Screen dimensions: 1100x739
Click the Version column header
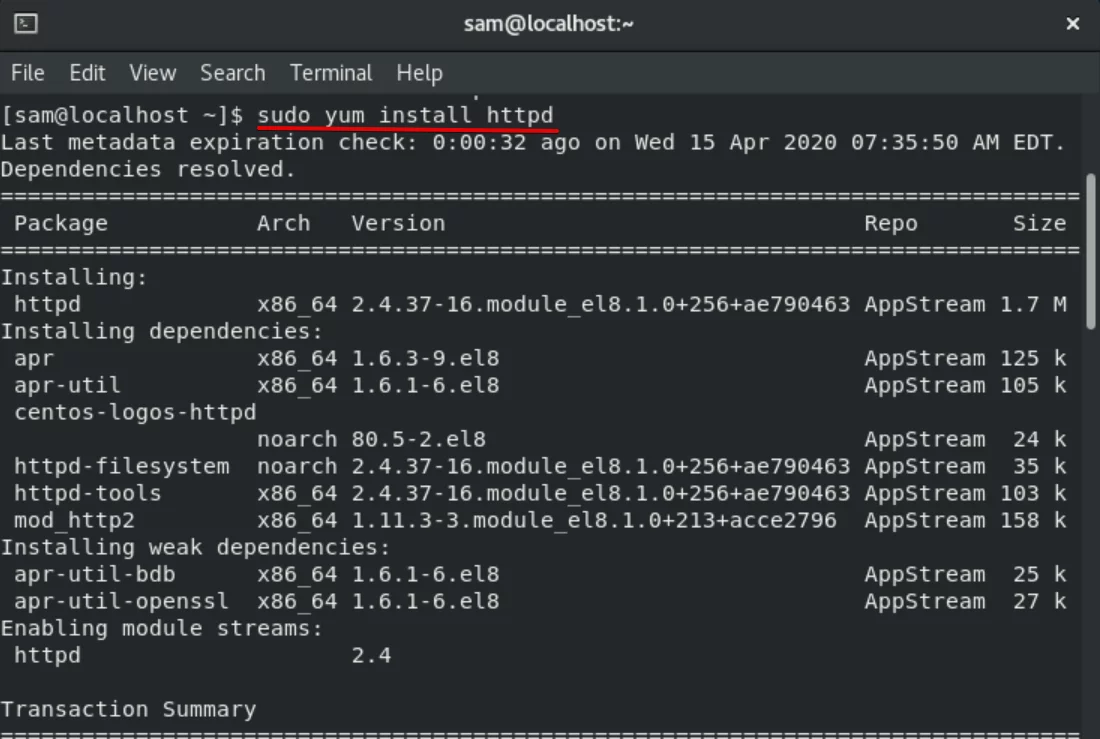coord(398,223)
